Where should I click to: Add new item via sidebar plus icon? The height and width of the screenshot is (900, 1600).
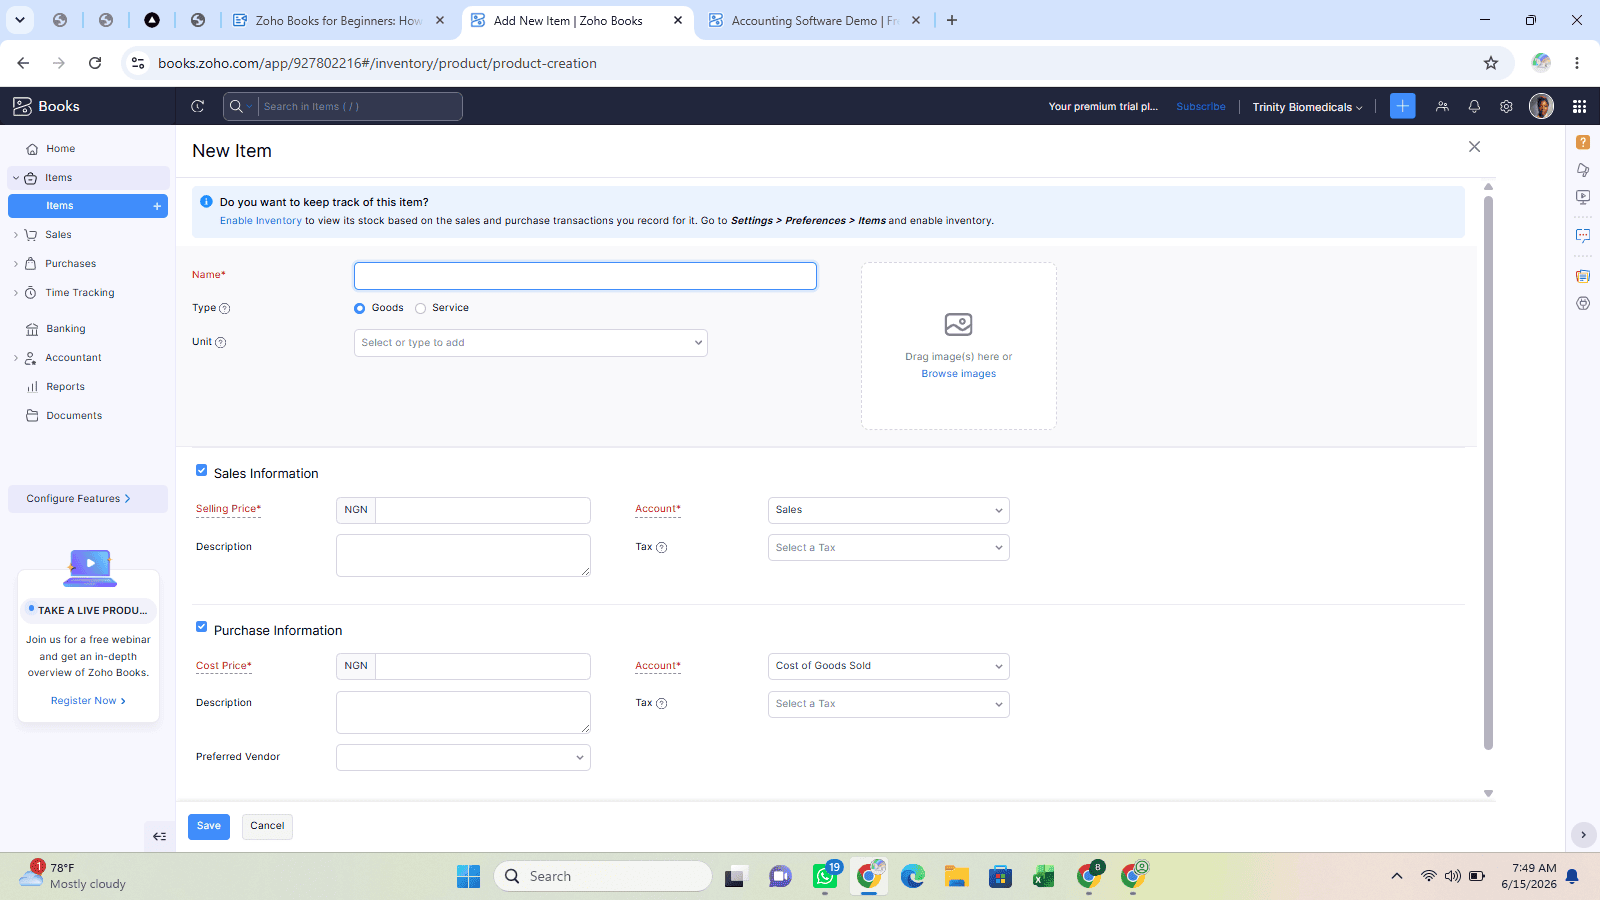click(157, 206)
